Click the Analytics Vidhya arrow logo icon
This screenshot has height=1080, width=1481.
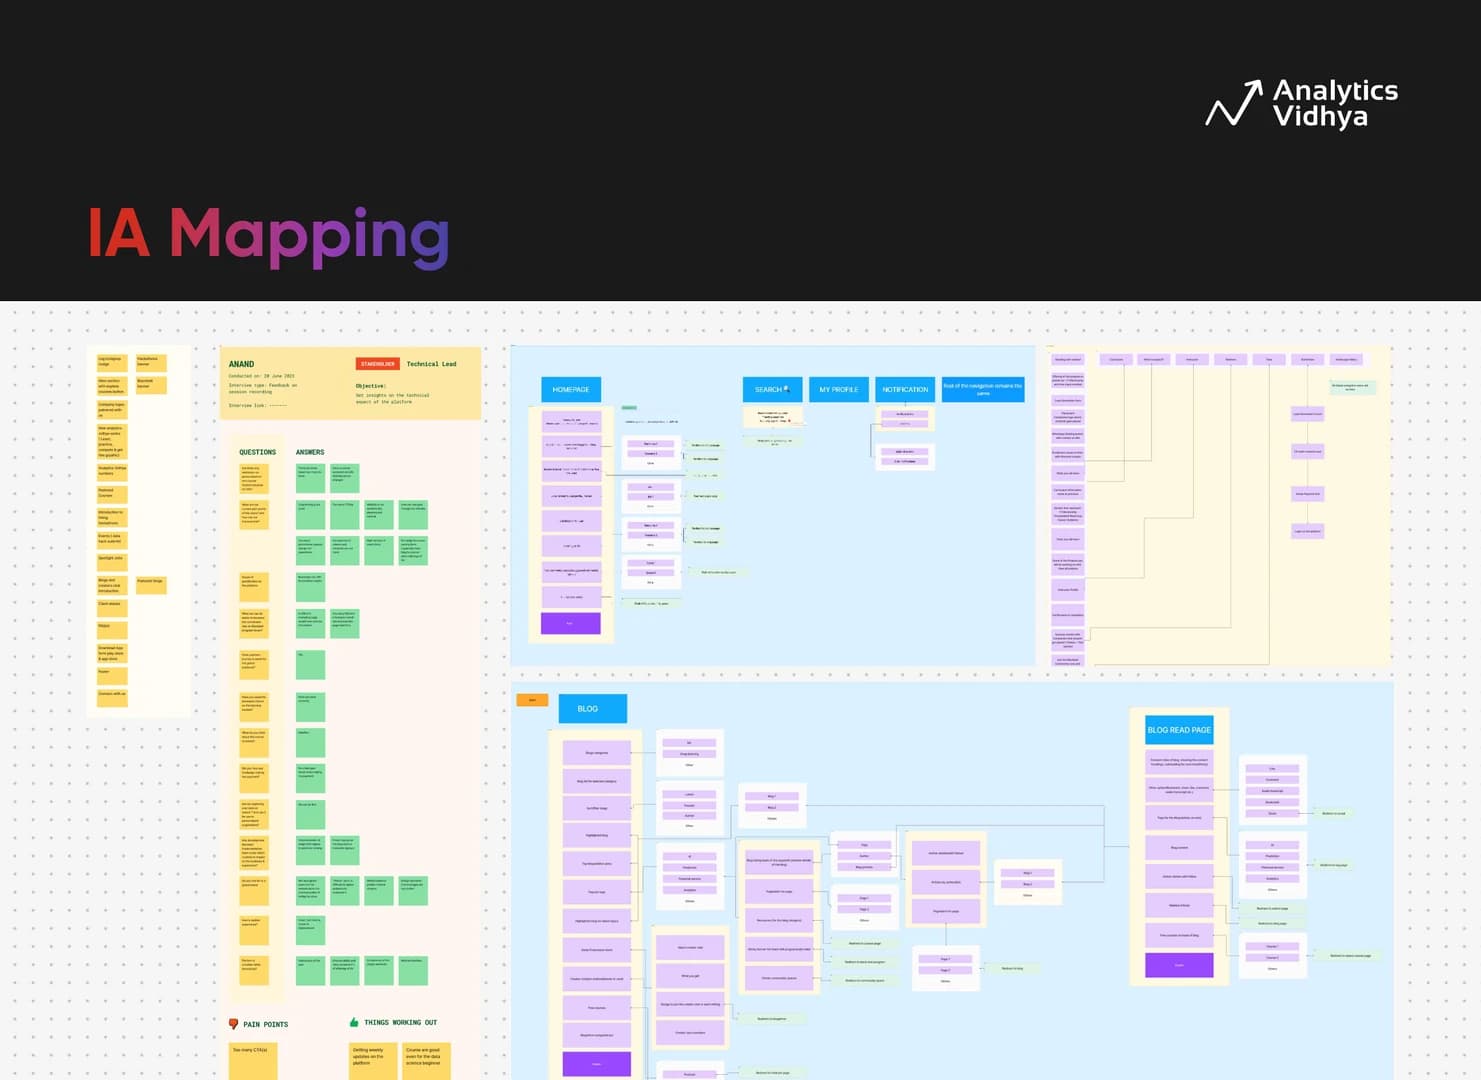tap(1233, 104)
